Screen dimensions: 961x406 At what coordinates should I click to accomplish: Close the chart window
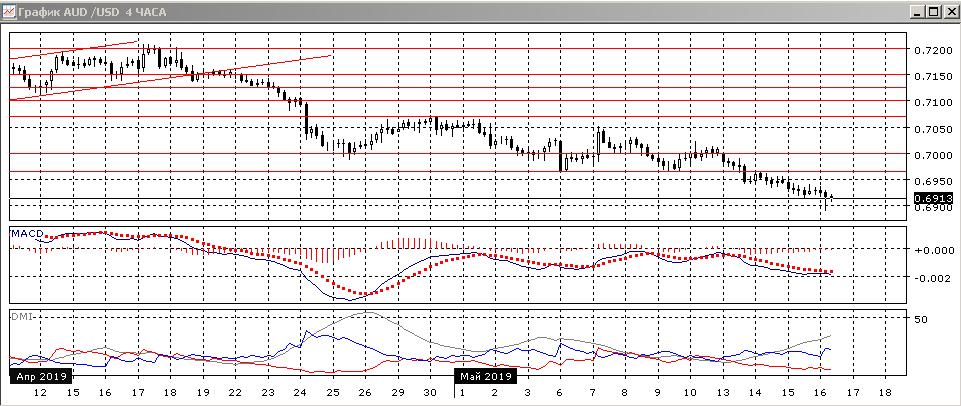[x=950, y=12]
